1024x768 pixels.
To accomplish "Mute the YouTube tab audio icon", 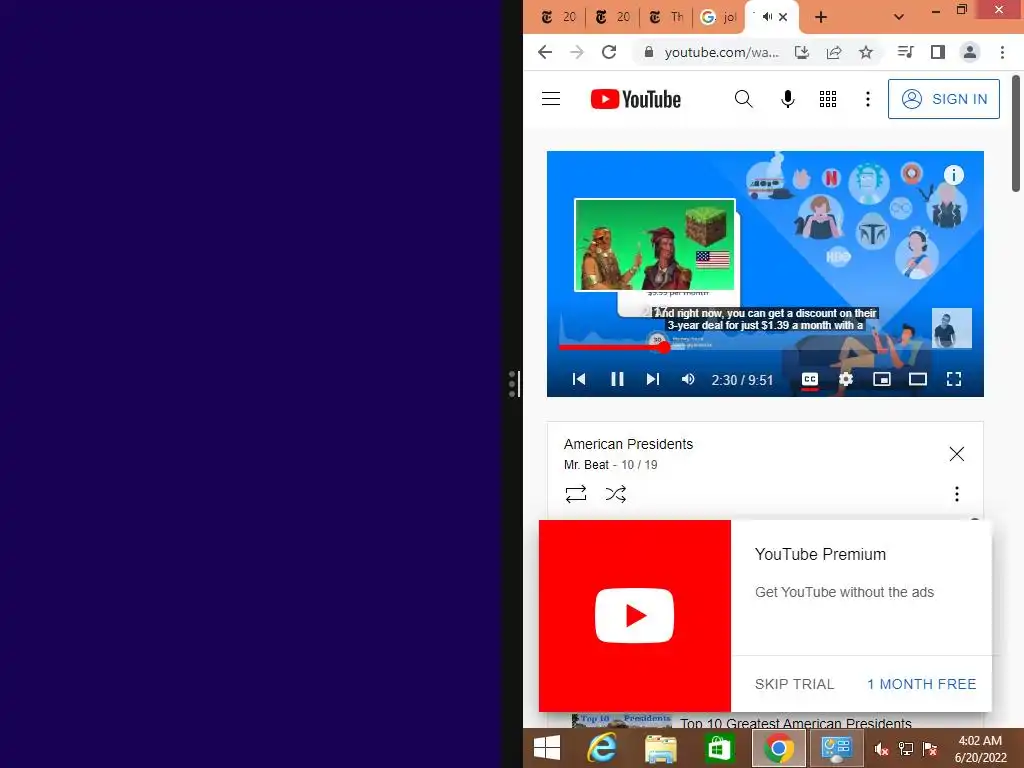I will click(767, 17).
